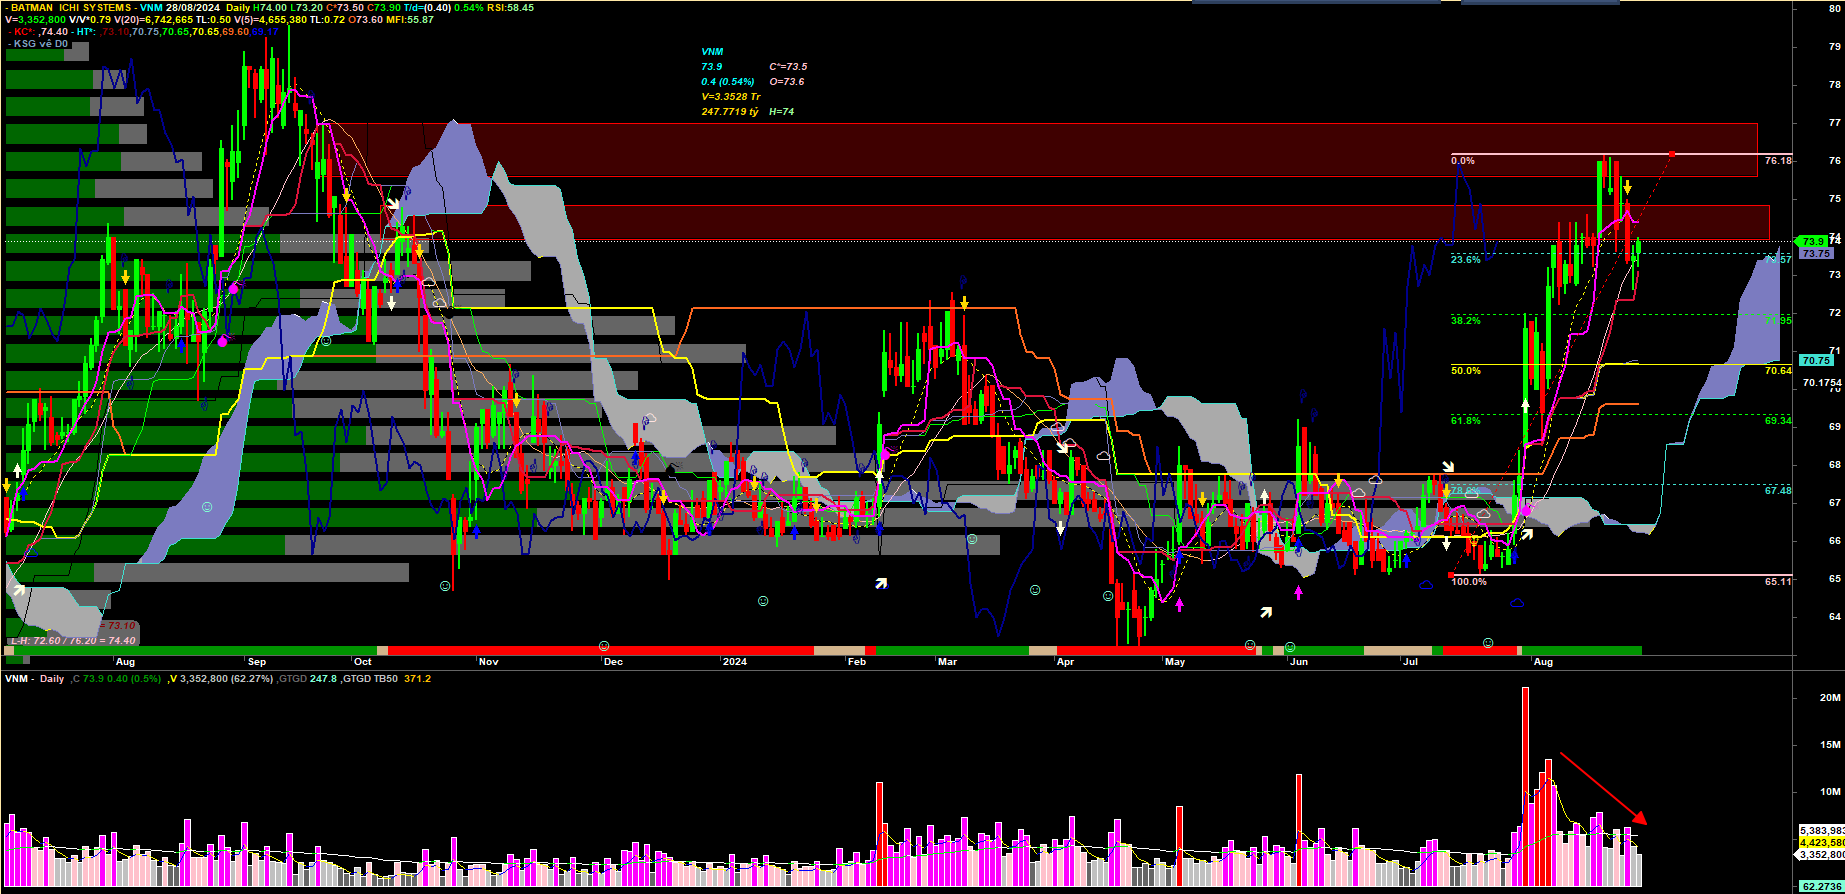Viewport: 1845px width, 894px height.
Task: Click the GTGD TB50 371.2 value in volume pane
Action: pyautogui.click(x=387, y=679)
